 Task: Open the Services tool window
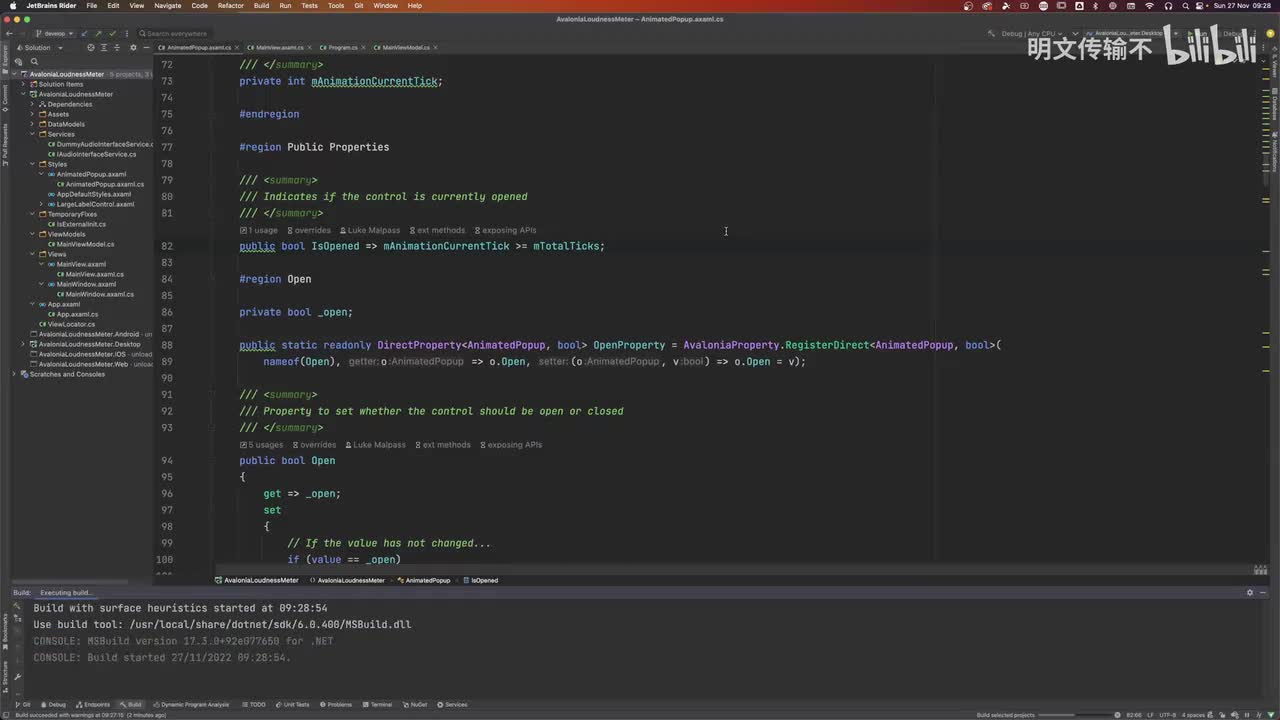pyautogui.click(x=452, y=704)
